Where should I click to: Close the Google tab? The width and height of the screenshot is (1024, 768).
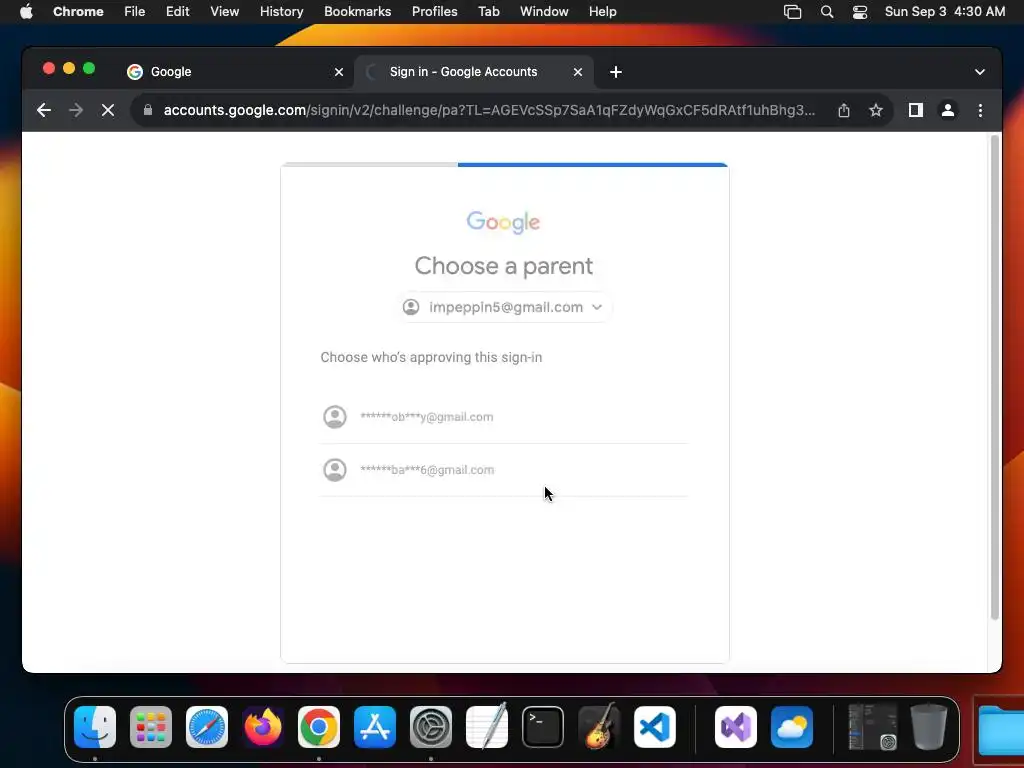pos(339,72)
